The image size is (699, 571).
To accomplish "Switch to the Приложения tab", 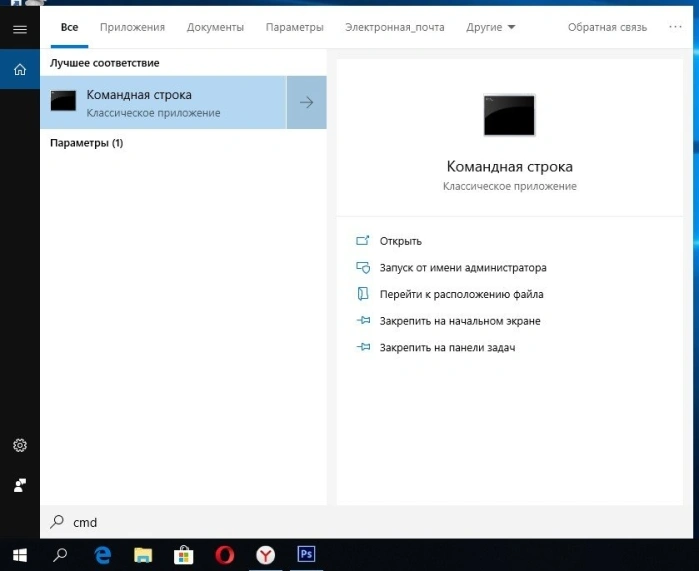I will [x=132, y=27].
